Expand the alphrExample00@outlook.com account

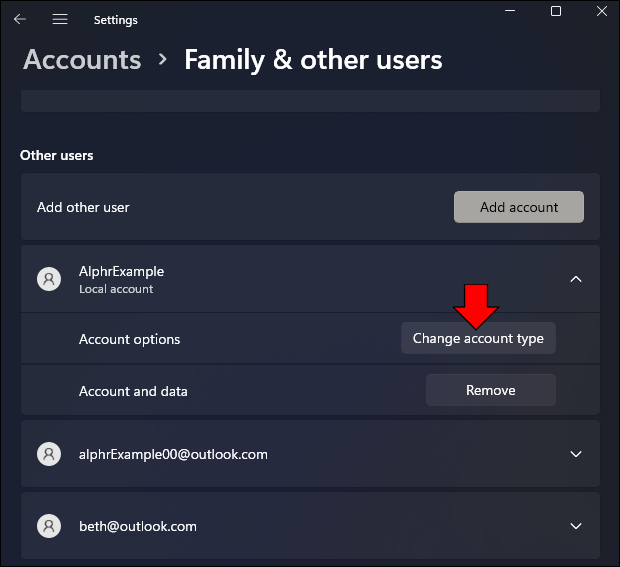(x=576, y=454)
